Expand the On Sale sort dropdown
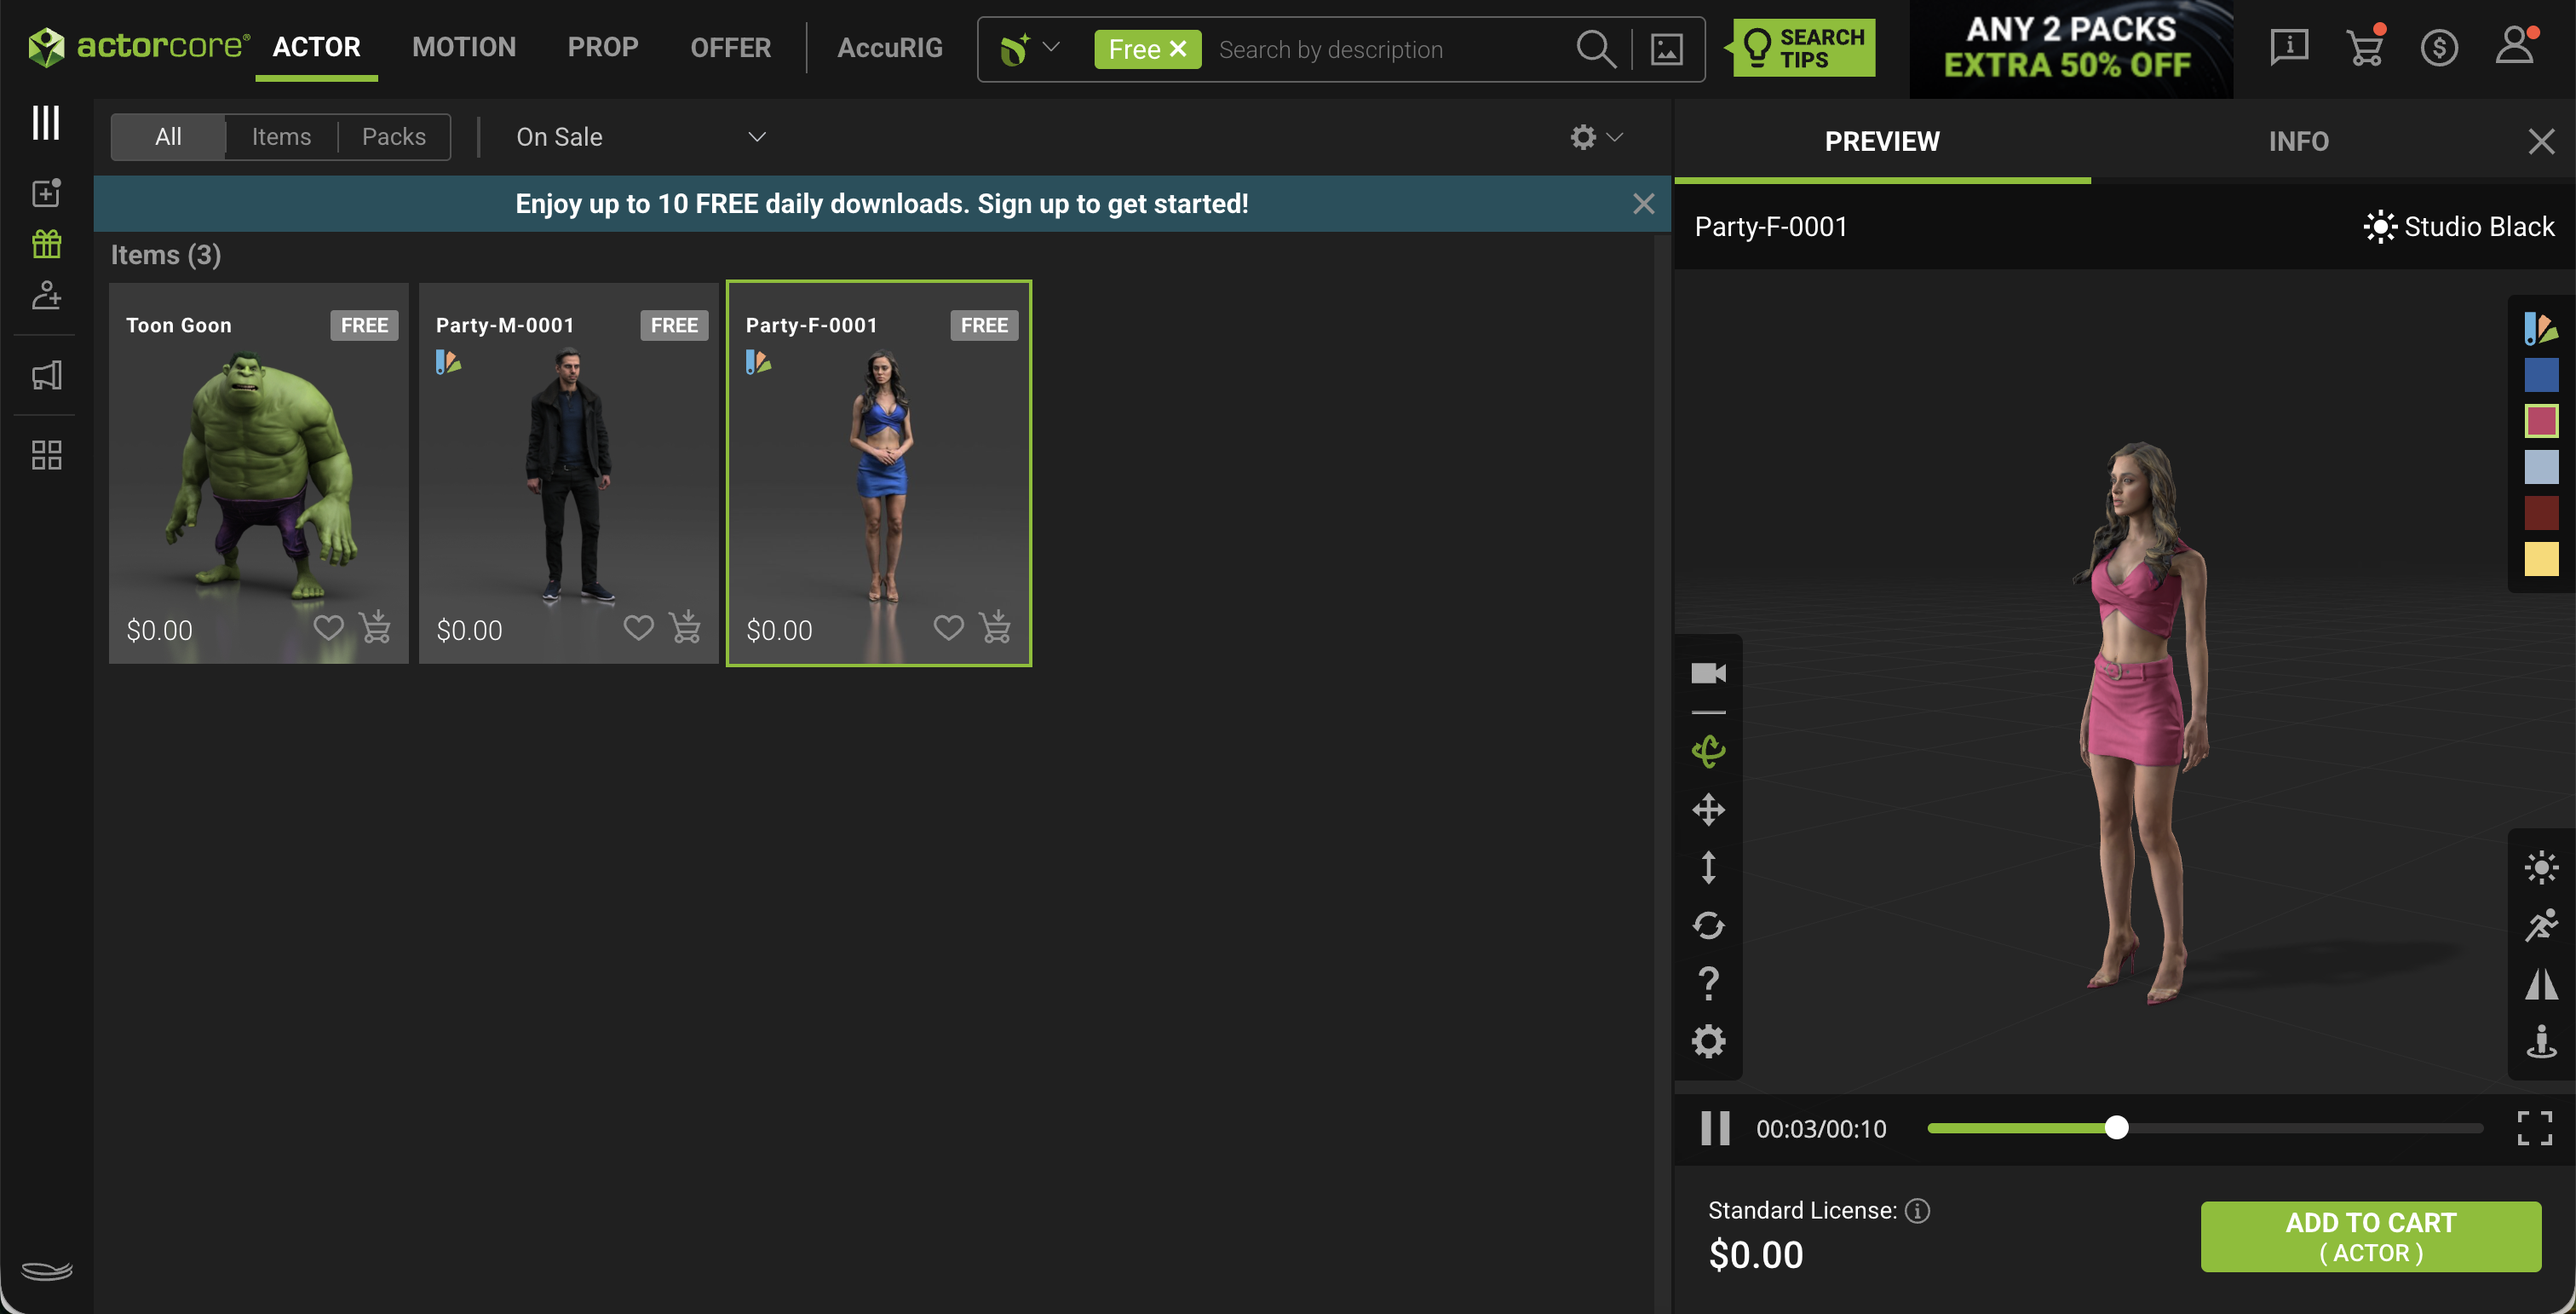The image size is (2576, 1314). tap(641, 137)
